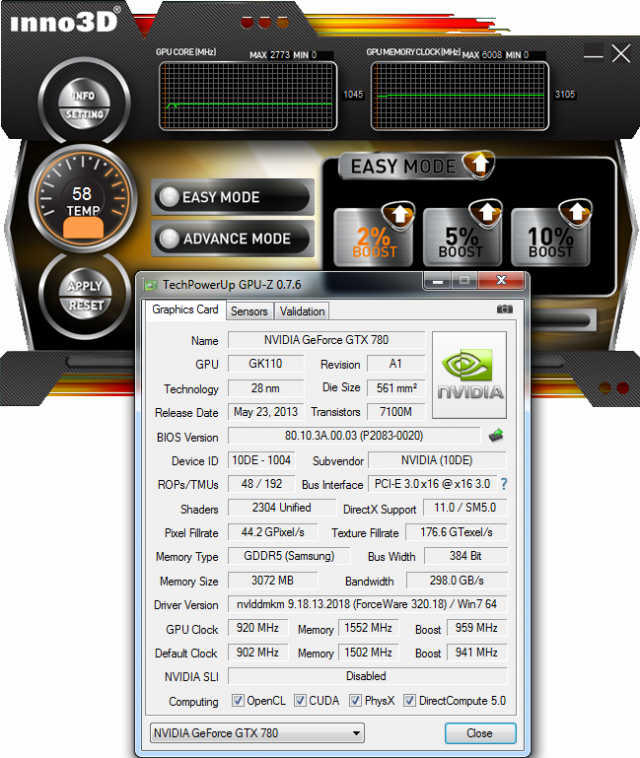The height and width of the screenshot is (758, 640).
Task: Click the current Boost value 959 MHz
Action: coord(477,627)
